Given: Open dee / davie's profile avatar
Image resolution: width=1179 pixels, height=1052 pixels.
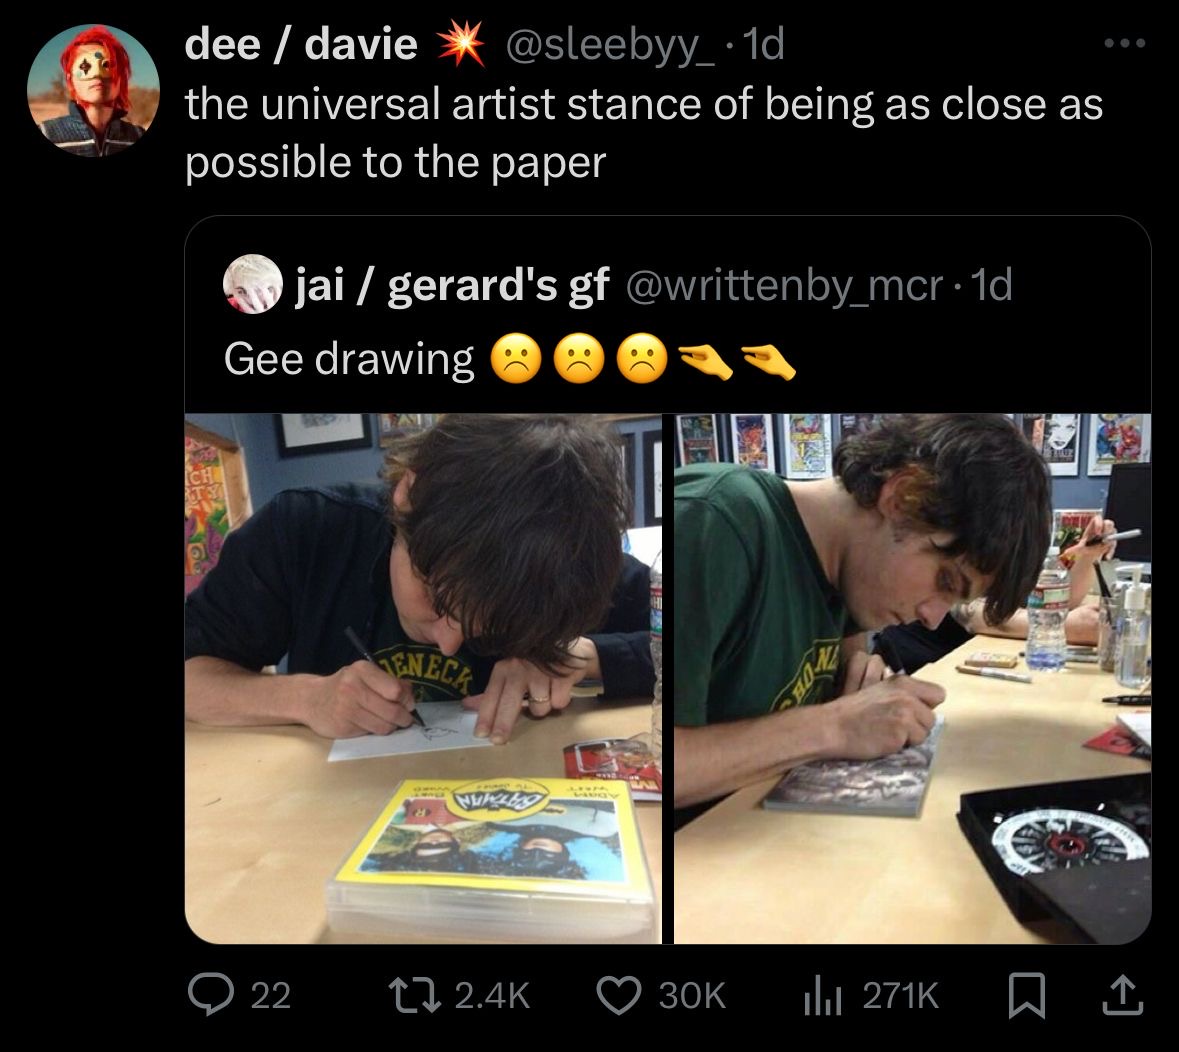Looking at the screenshot, I should 93,91.
